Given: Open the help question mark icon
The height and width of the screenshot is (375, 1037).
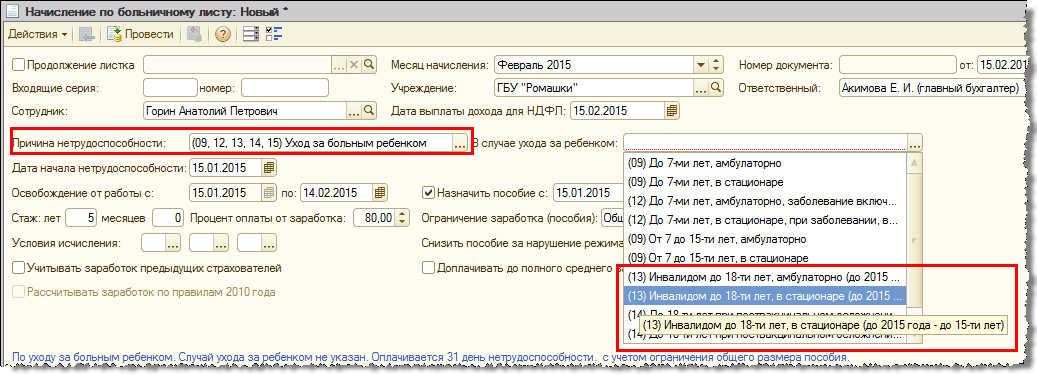Looking at the screenshot, I should click(223, 34).
